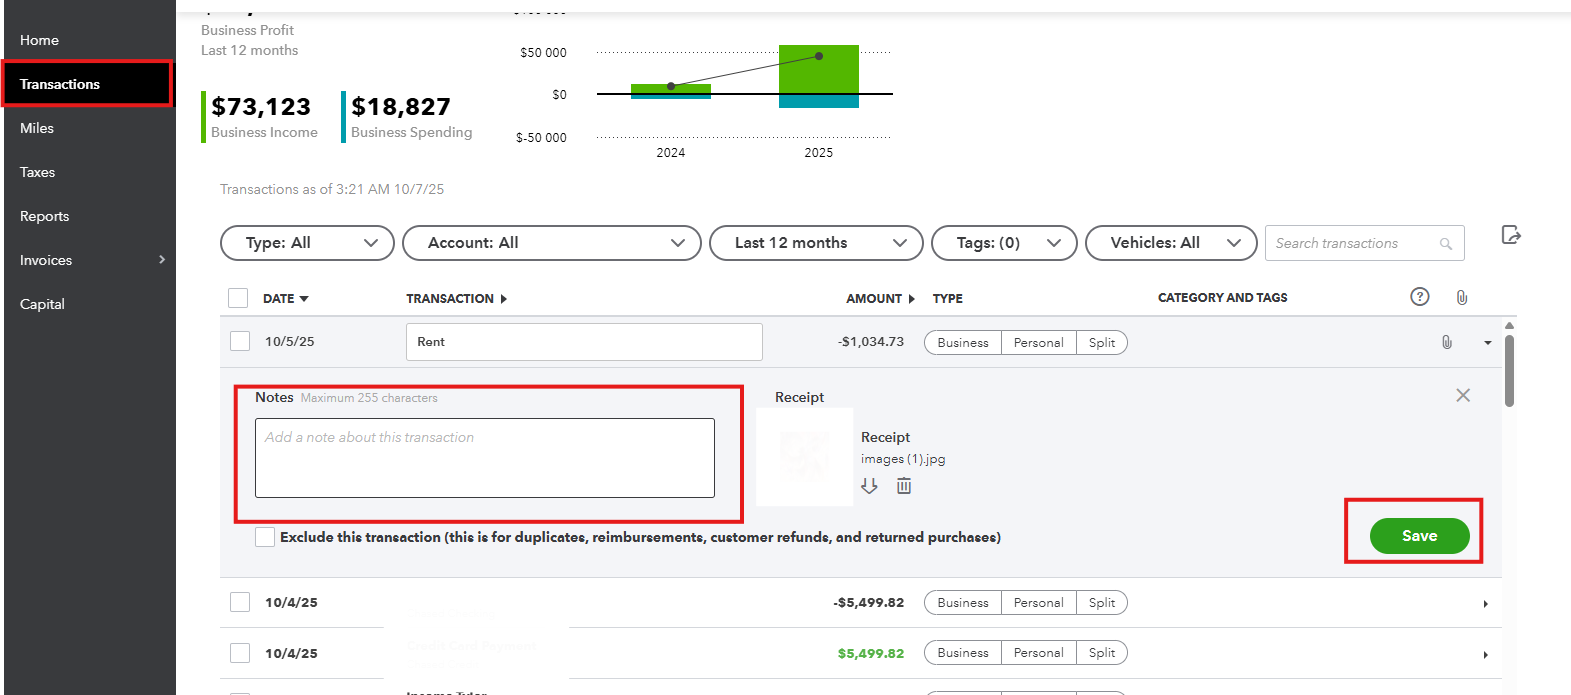The height and width of the screenshot is (695, 1571).
Task: Click the Notes text field
Action: pos(485,458)
